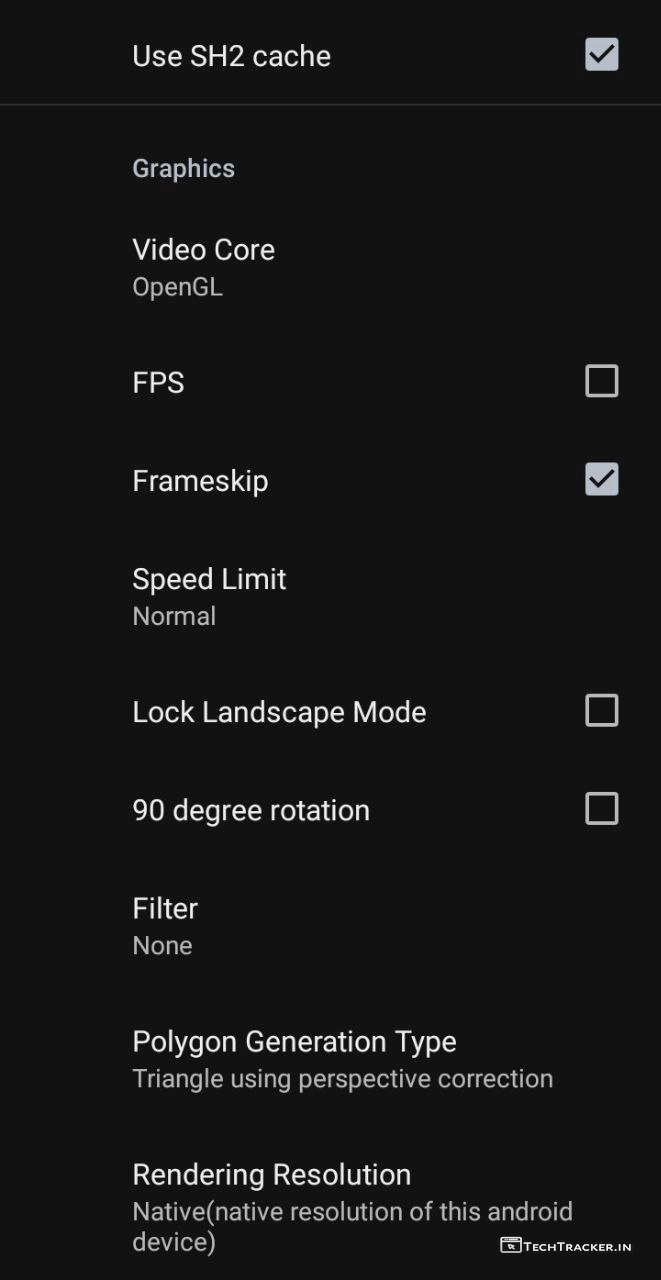Click the TechTracker watermark logo icon

(x=511, y=1246)
